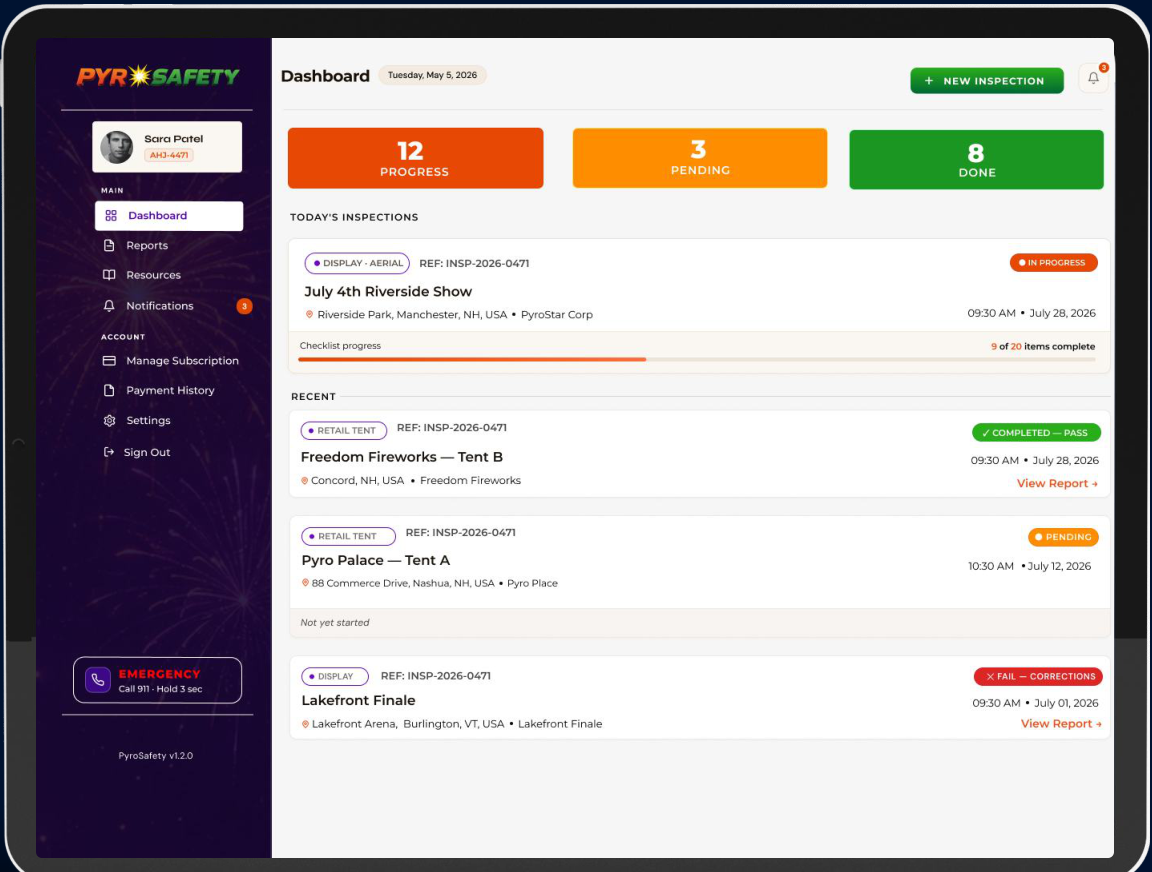Click Retail Tent tag on Freedom Fireworks
This screenshot has height=872, width=1152.
(x=344, y=430)
